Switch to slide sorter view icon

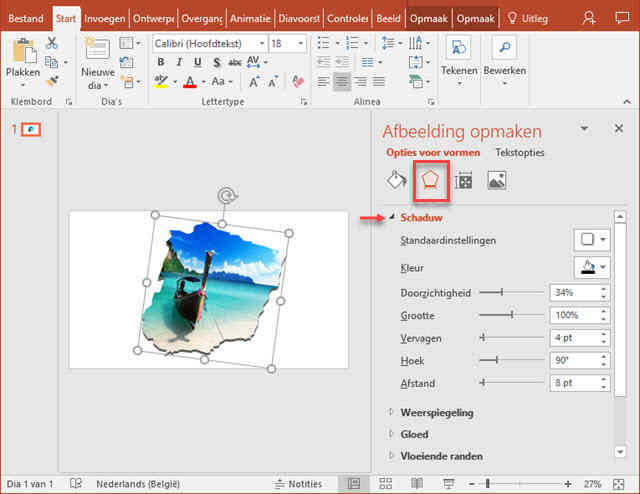(x=385, y=484)
